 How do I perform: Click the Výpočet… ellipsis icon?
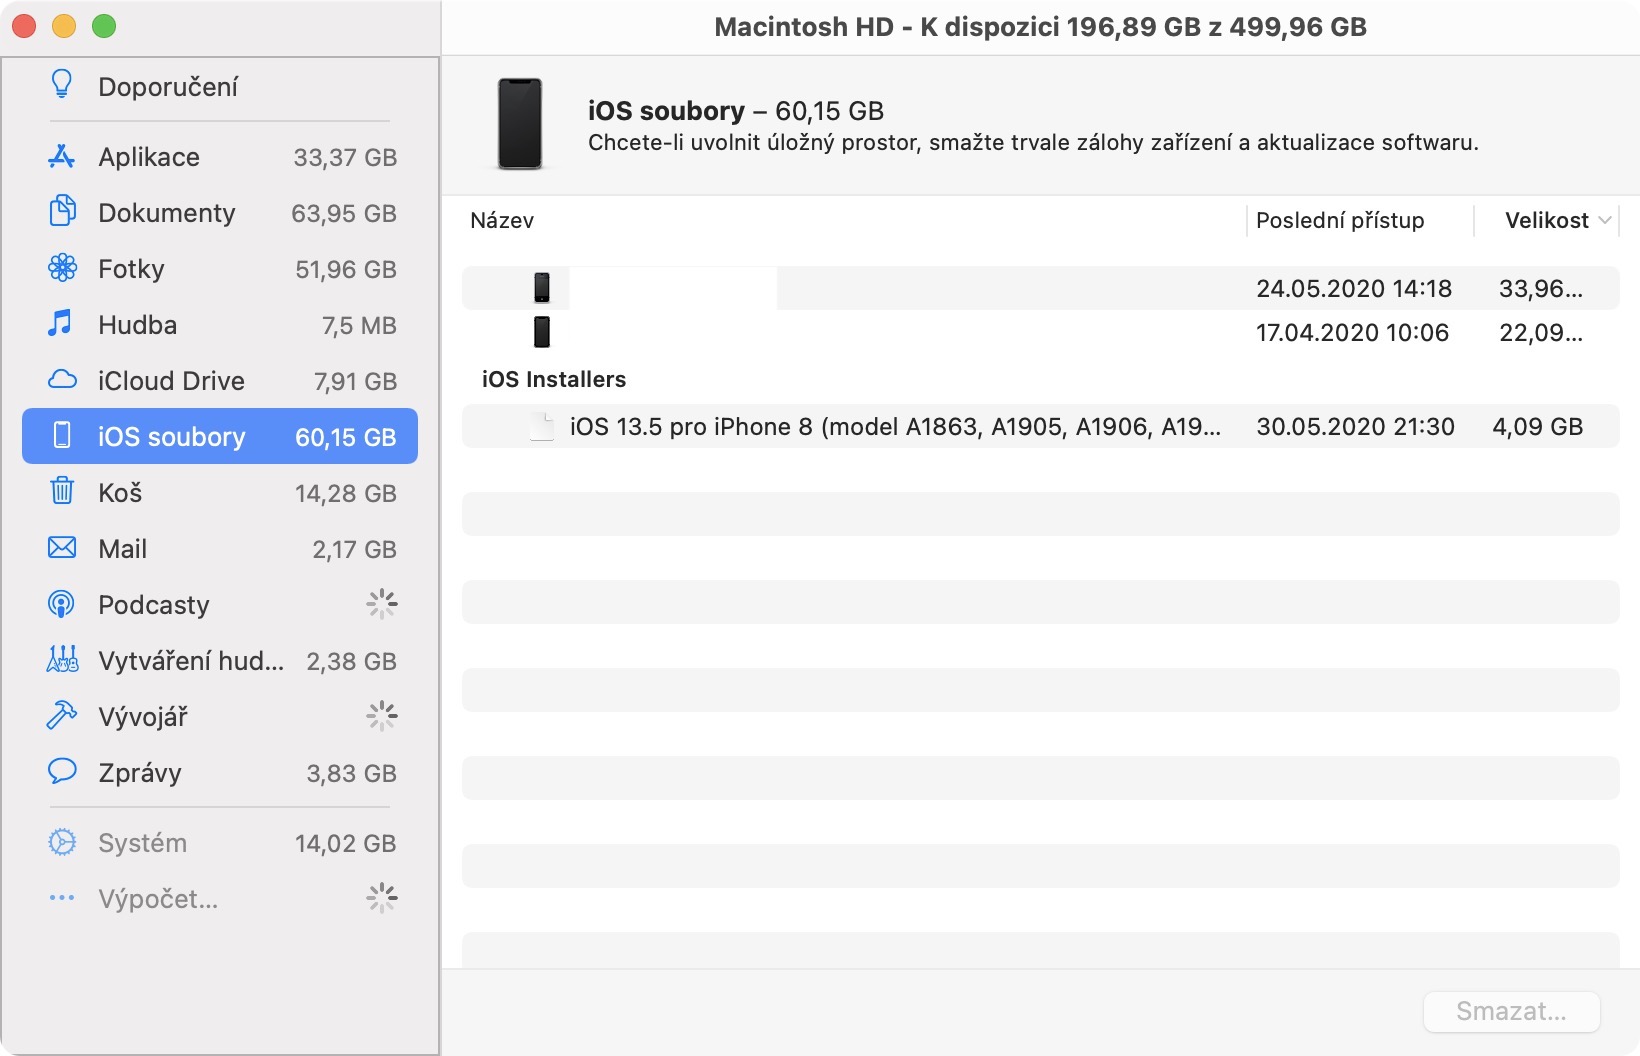pos(62,898)
